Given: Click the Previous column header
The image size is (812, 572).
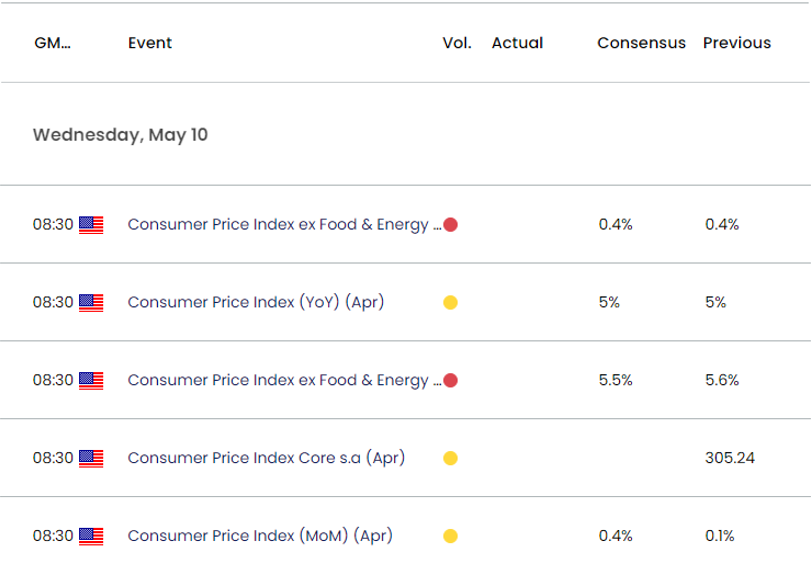Looking at the screenshot, I should pyautogui.click(x=737, y=43).
